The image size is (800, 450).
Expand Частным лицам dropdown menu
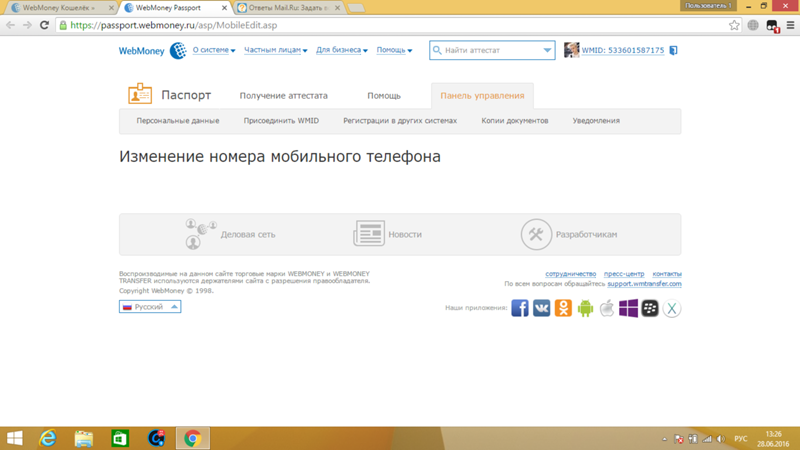[x=276, y=50]
